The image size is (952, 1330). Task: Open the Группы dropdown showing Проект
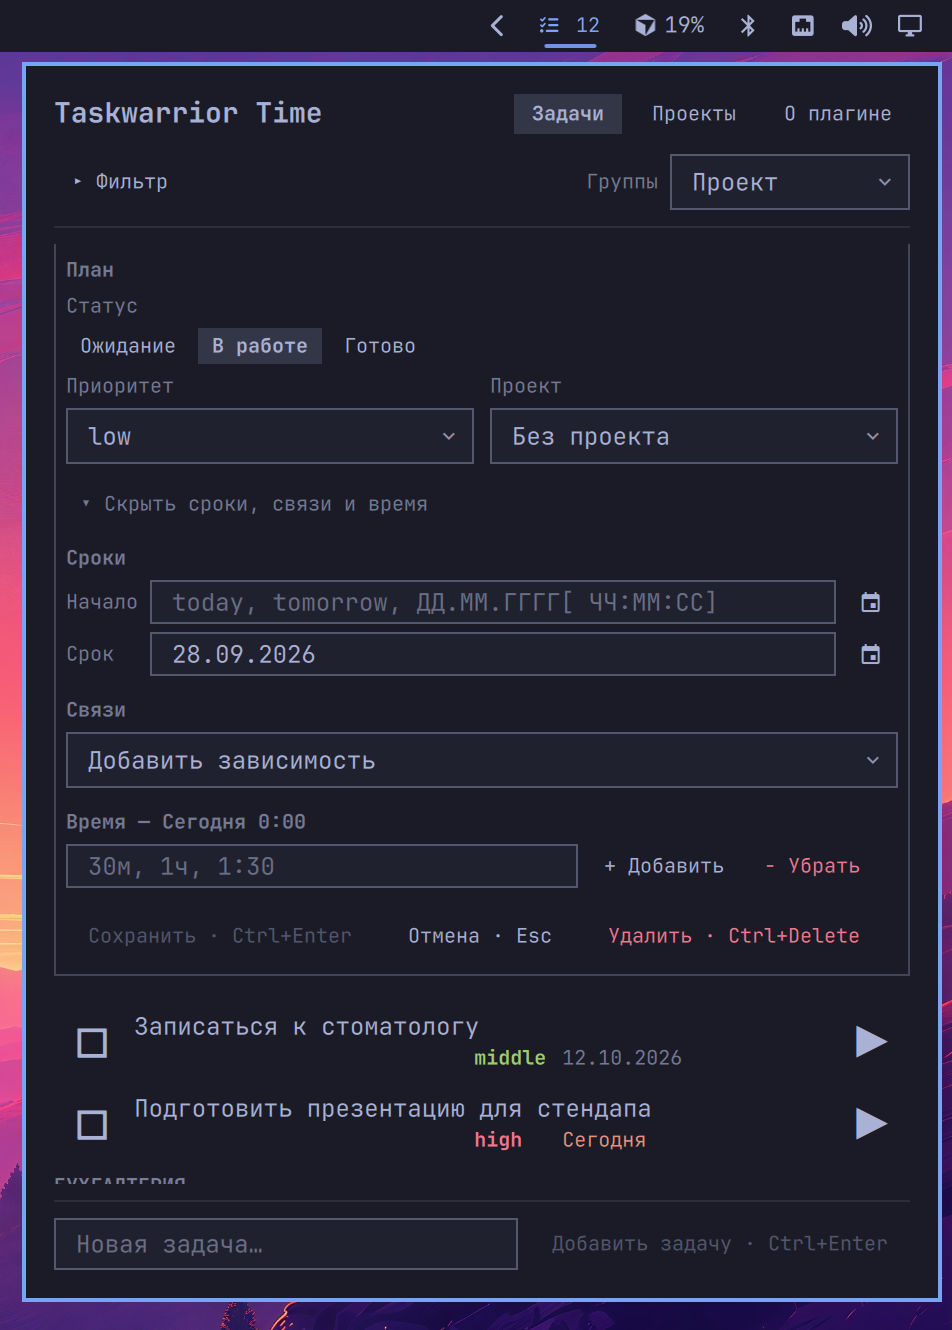tap(789, 182)
